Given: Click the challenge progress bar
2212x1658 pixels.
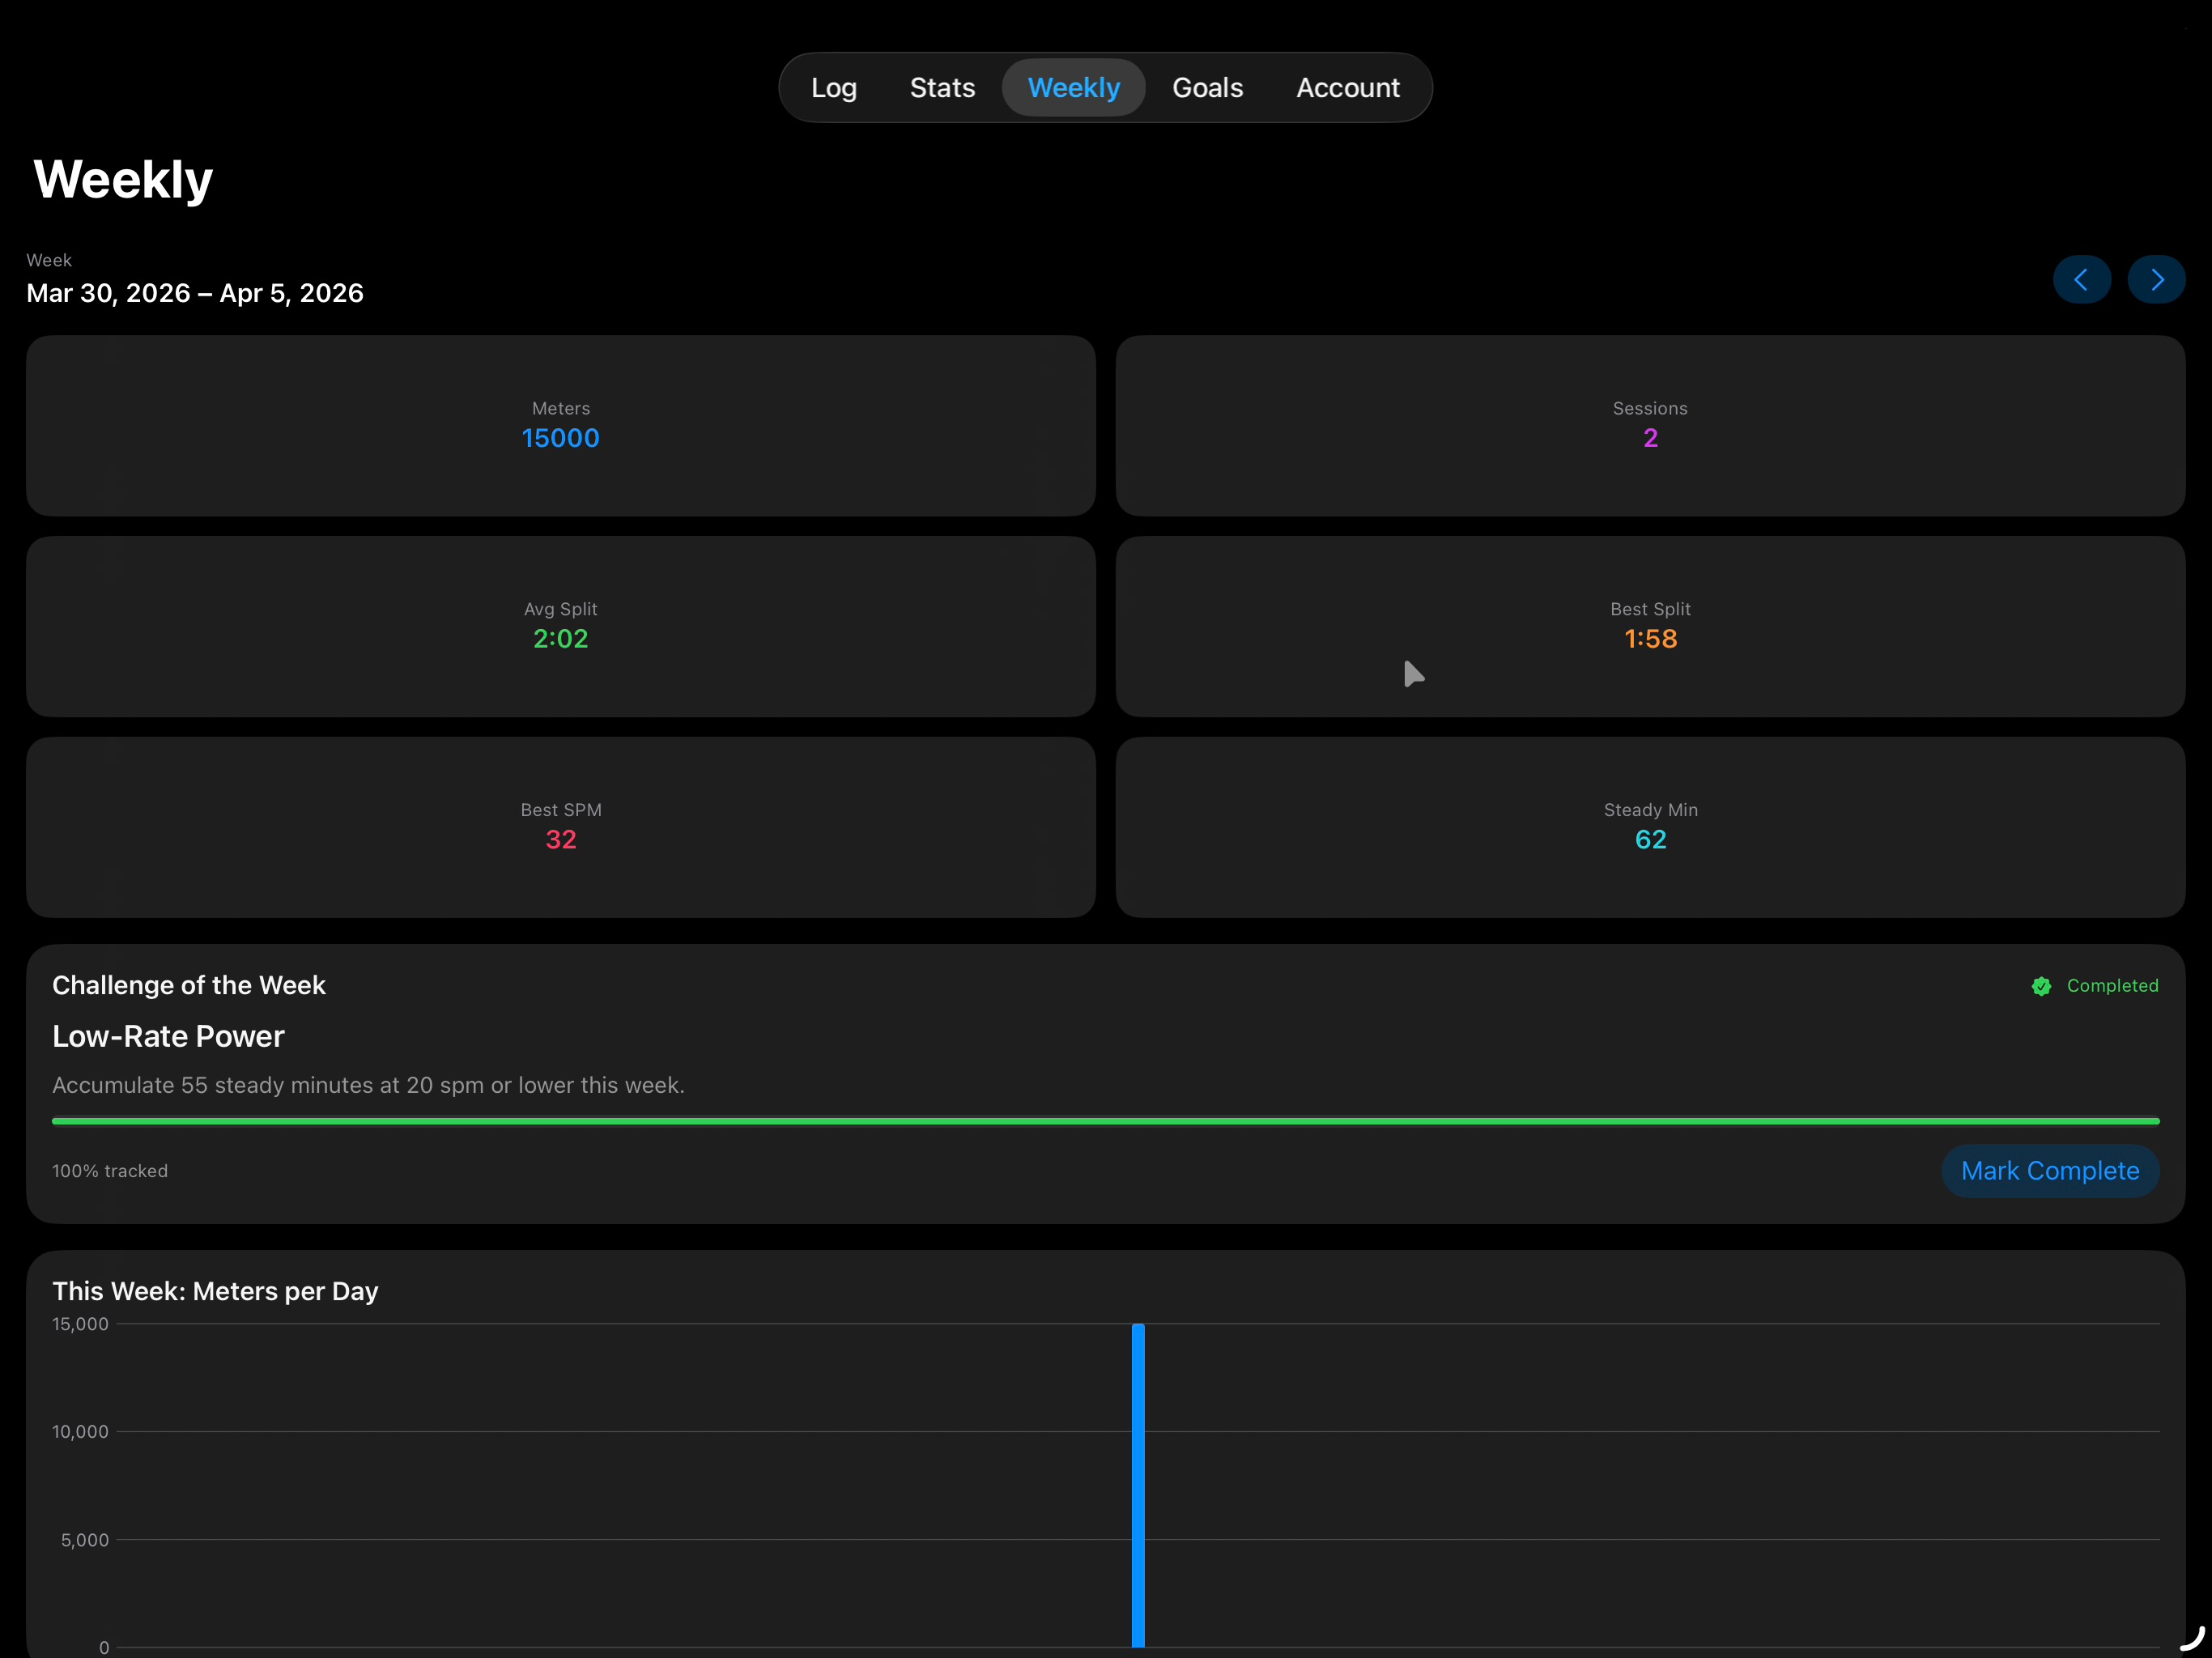Looking at the screenshot, I should 1106,1121.
